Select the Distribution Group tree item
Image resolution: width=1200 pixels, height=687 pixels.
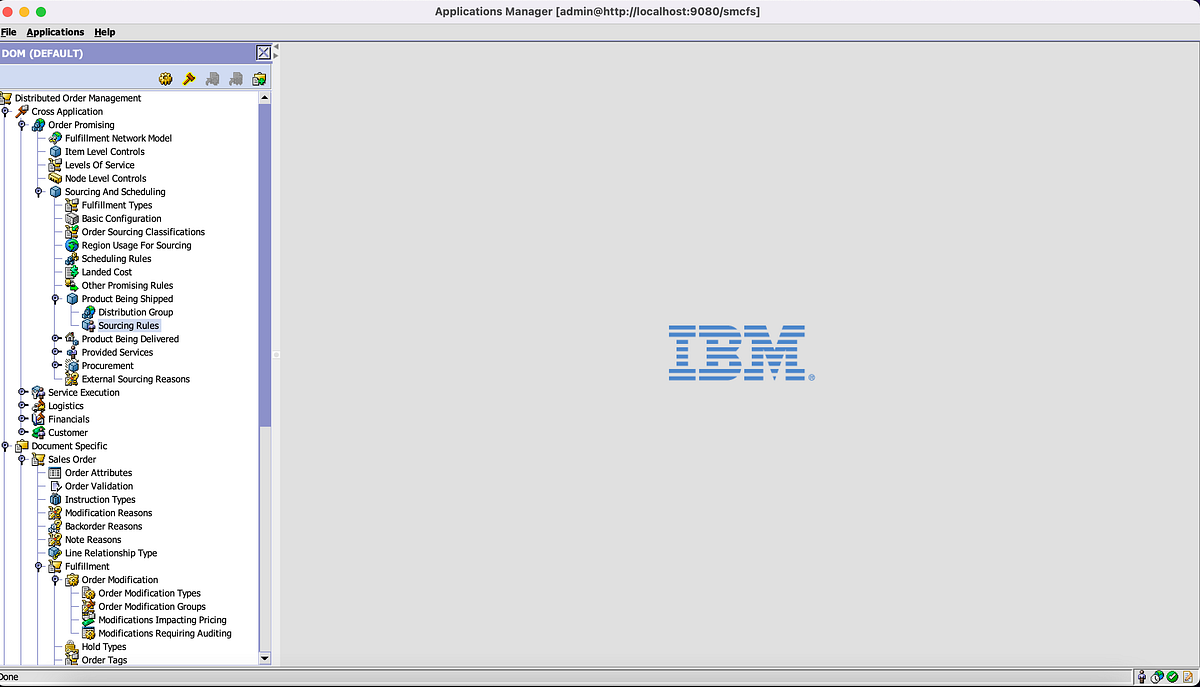click(x=134, y=312)
